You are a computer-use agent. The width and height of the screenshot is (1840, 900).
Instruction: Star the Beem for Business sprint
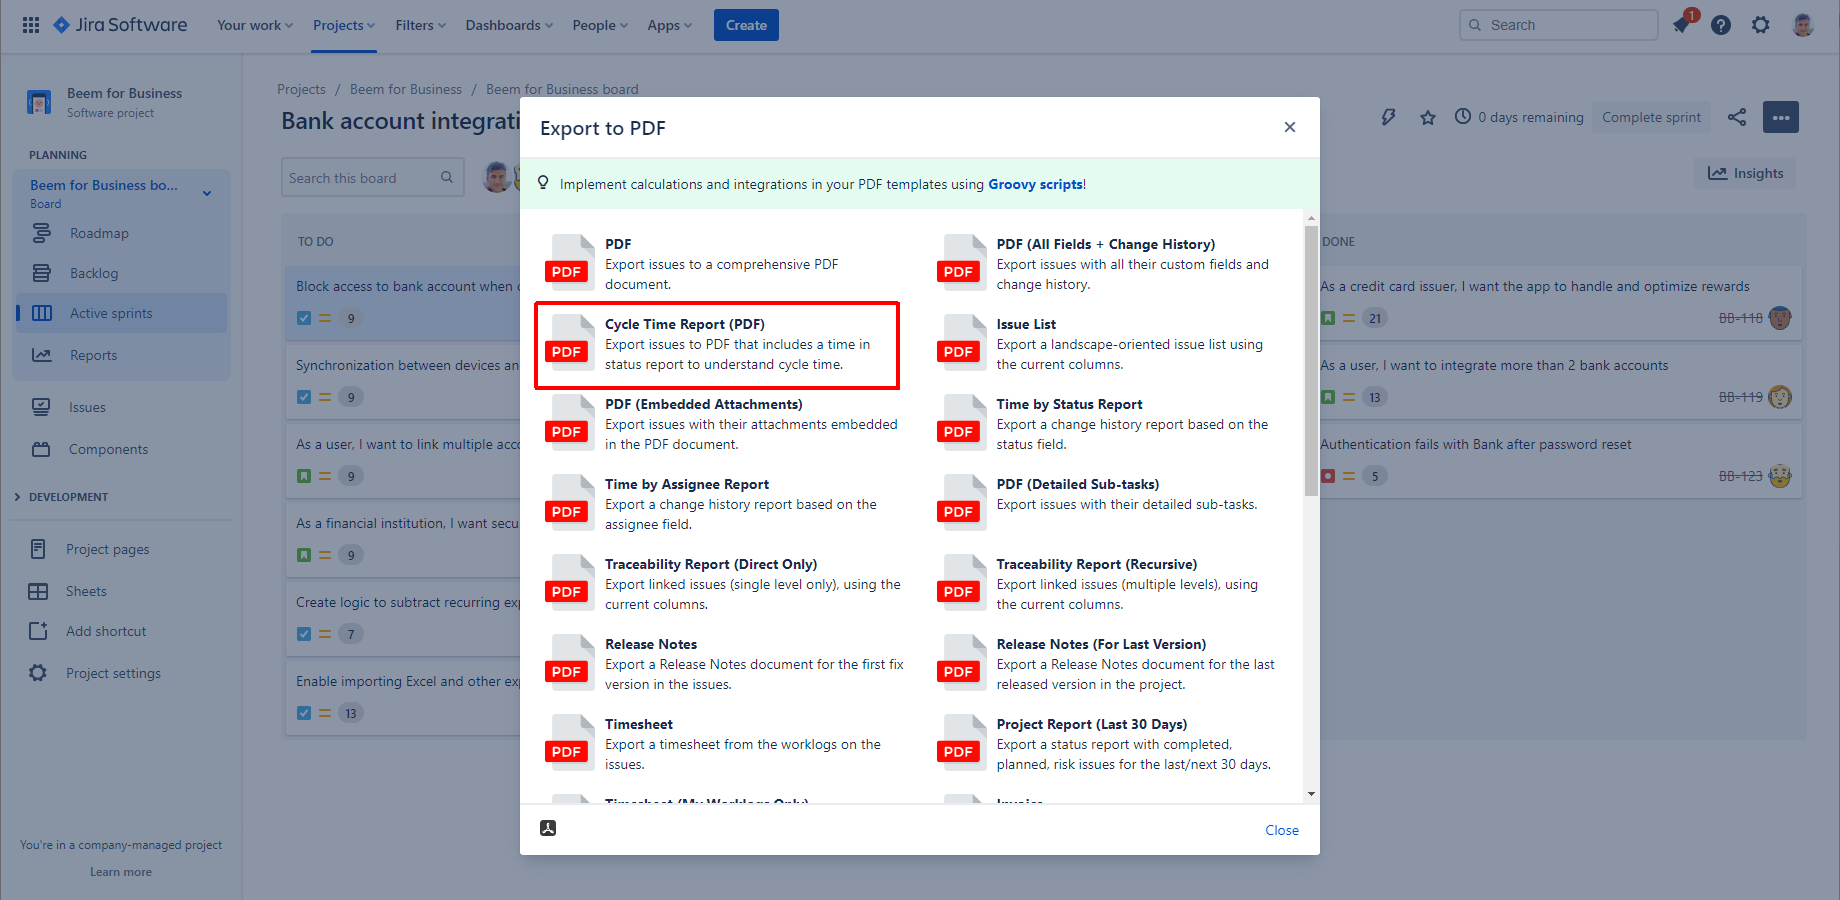click(x=1428, y=117)
